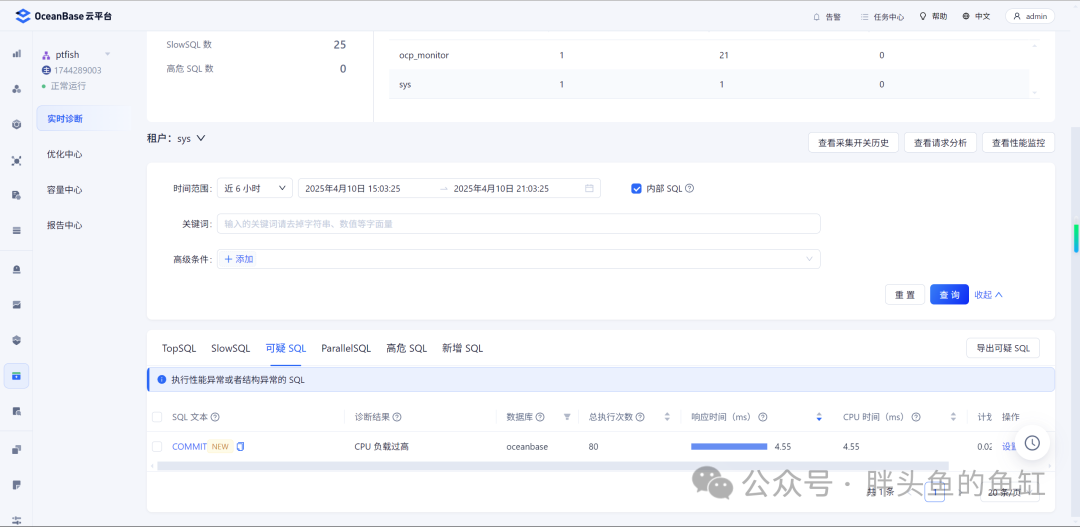Open the shield security icon in sidebar

point(17,340)
